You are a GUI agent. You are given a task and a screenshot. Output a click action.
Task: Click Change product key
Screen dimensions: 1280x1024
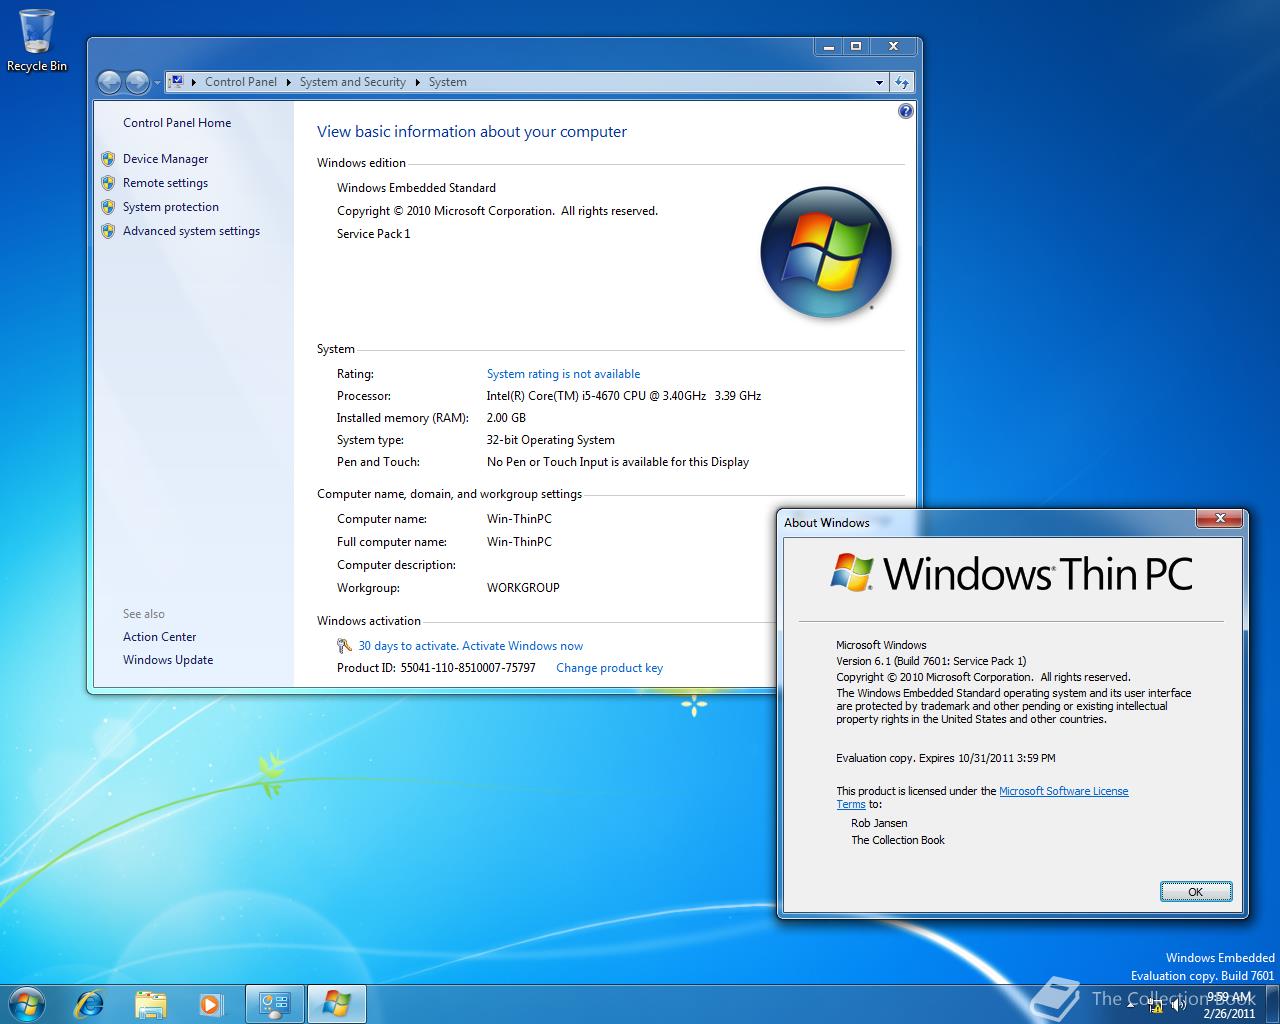click(x=609, y=668)
